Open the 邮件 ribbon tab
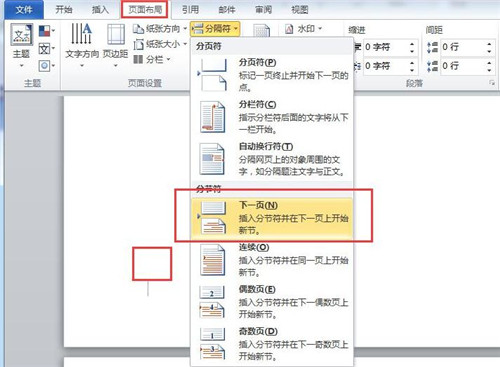The height and width of the screenshot is (367, 500). click(x=227, y=10)
